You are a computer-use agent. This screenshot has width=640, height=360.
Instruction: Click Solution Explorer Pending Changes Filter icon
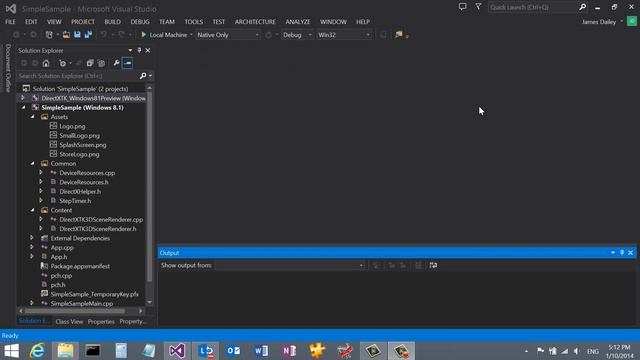pyautogui.click(x=62, y=63)
